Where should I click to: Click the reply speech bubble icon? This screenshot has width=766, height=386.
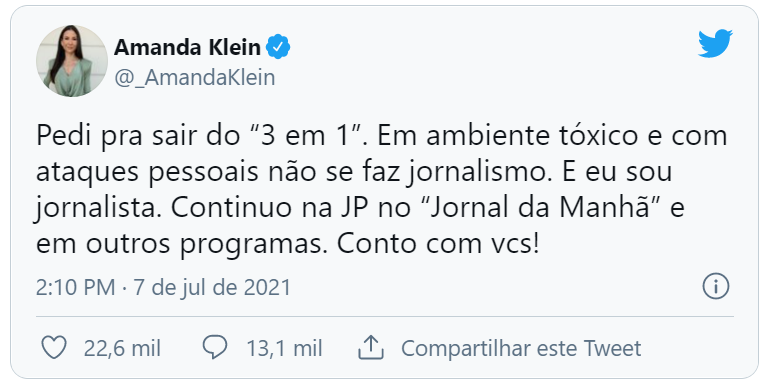tap(215, 347)
